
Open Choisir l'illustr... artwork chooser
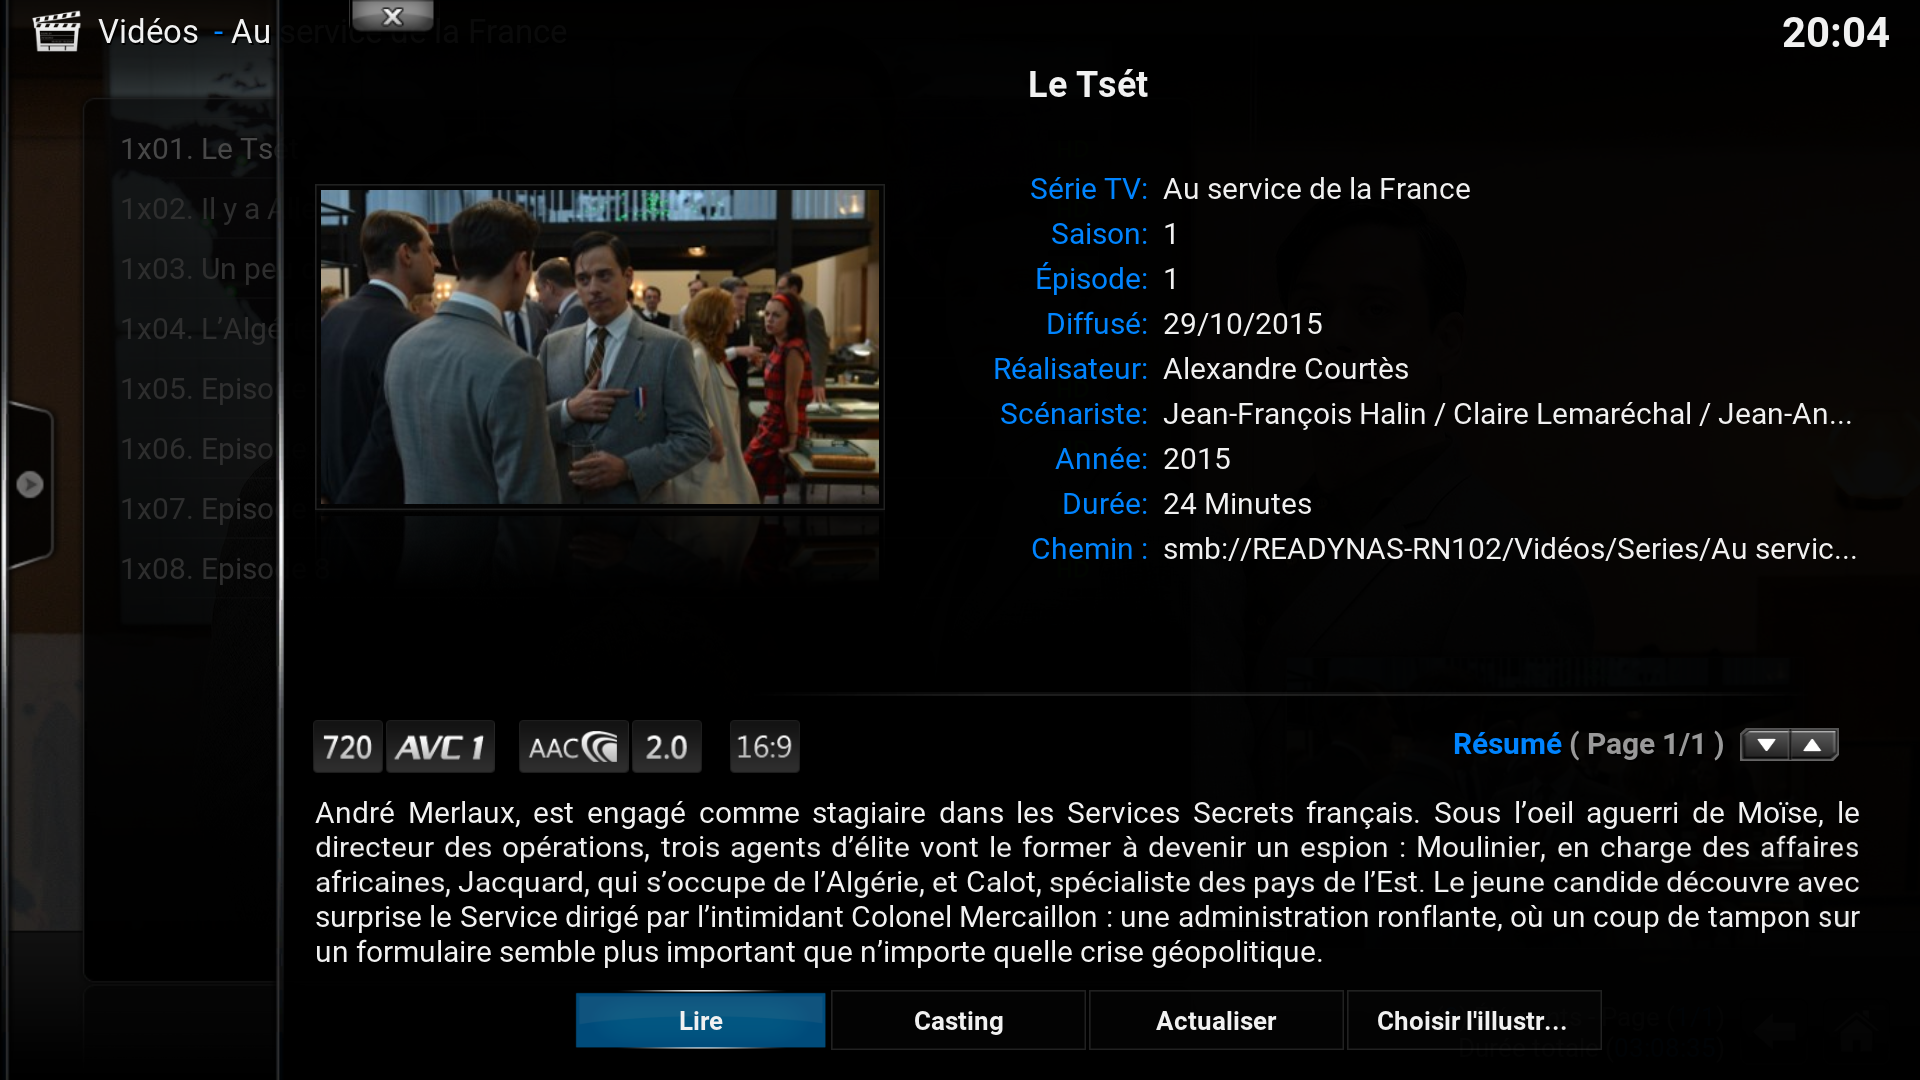coord(1473,1020)
